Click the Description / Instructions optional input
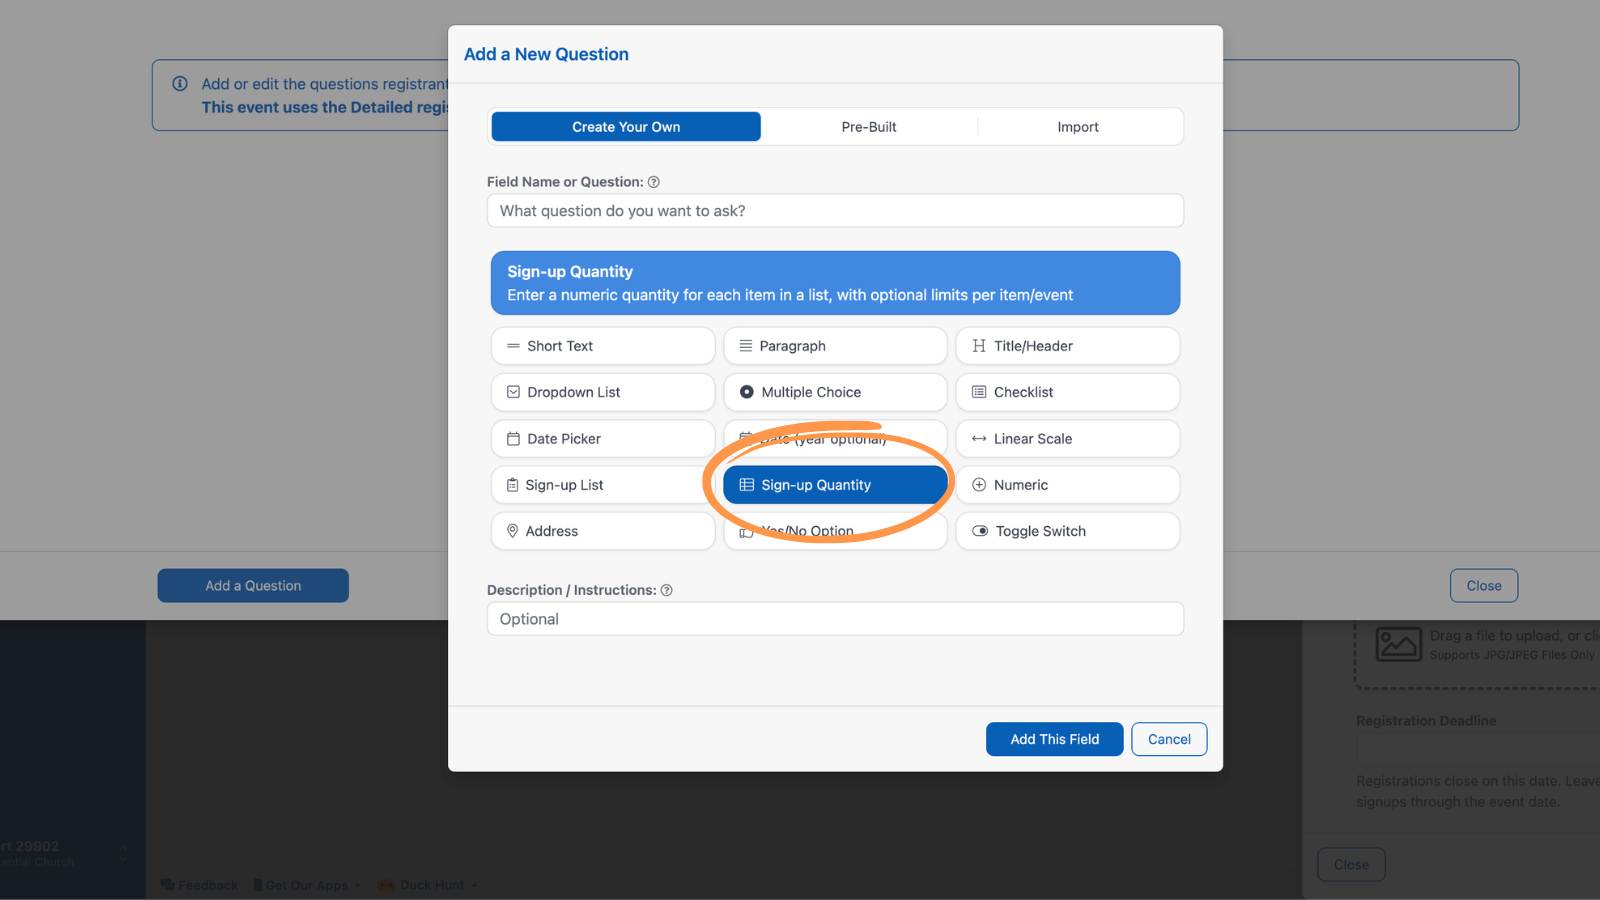This screenshot has width=1600, height=900. pyautogui.click(x=835, y=619)
